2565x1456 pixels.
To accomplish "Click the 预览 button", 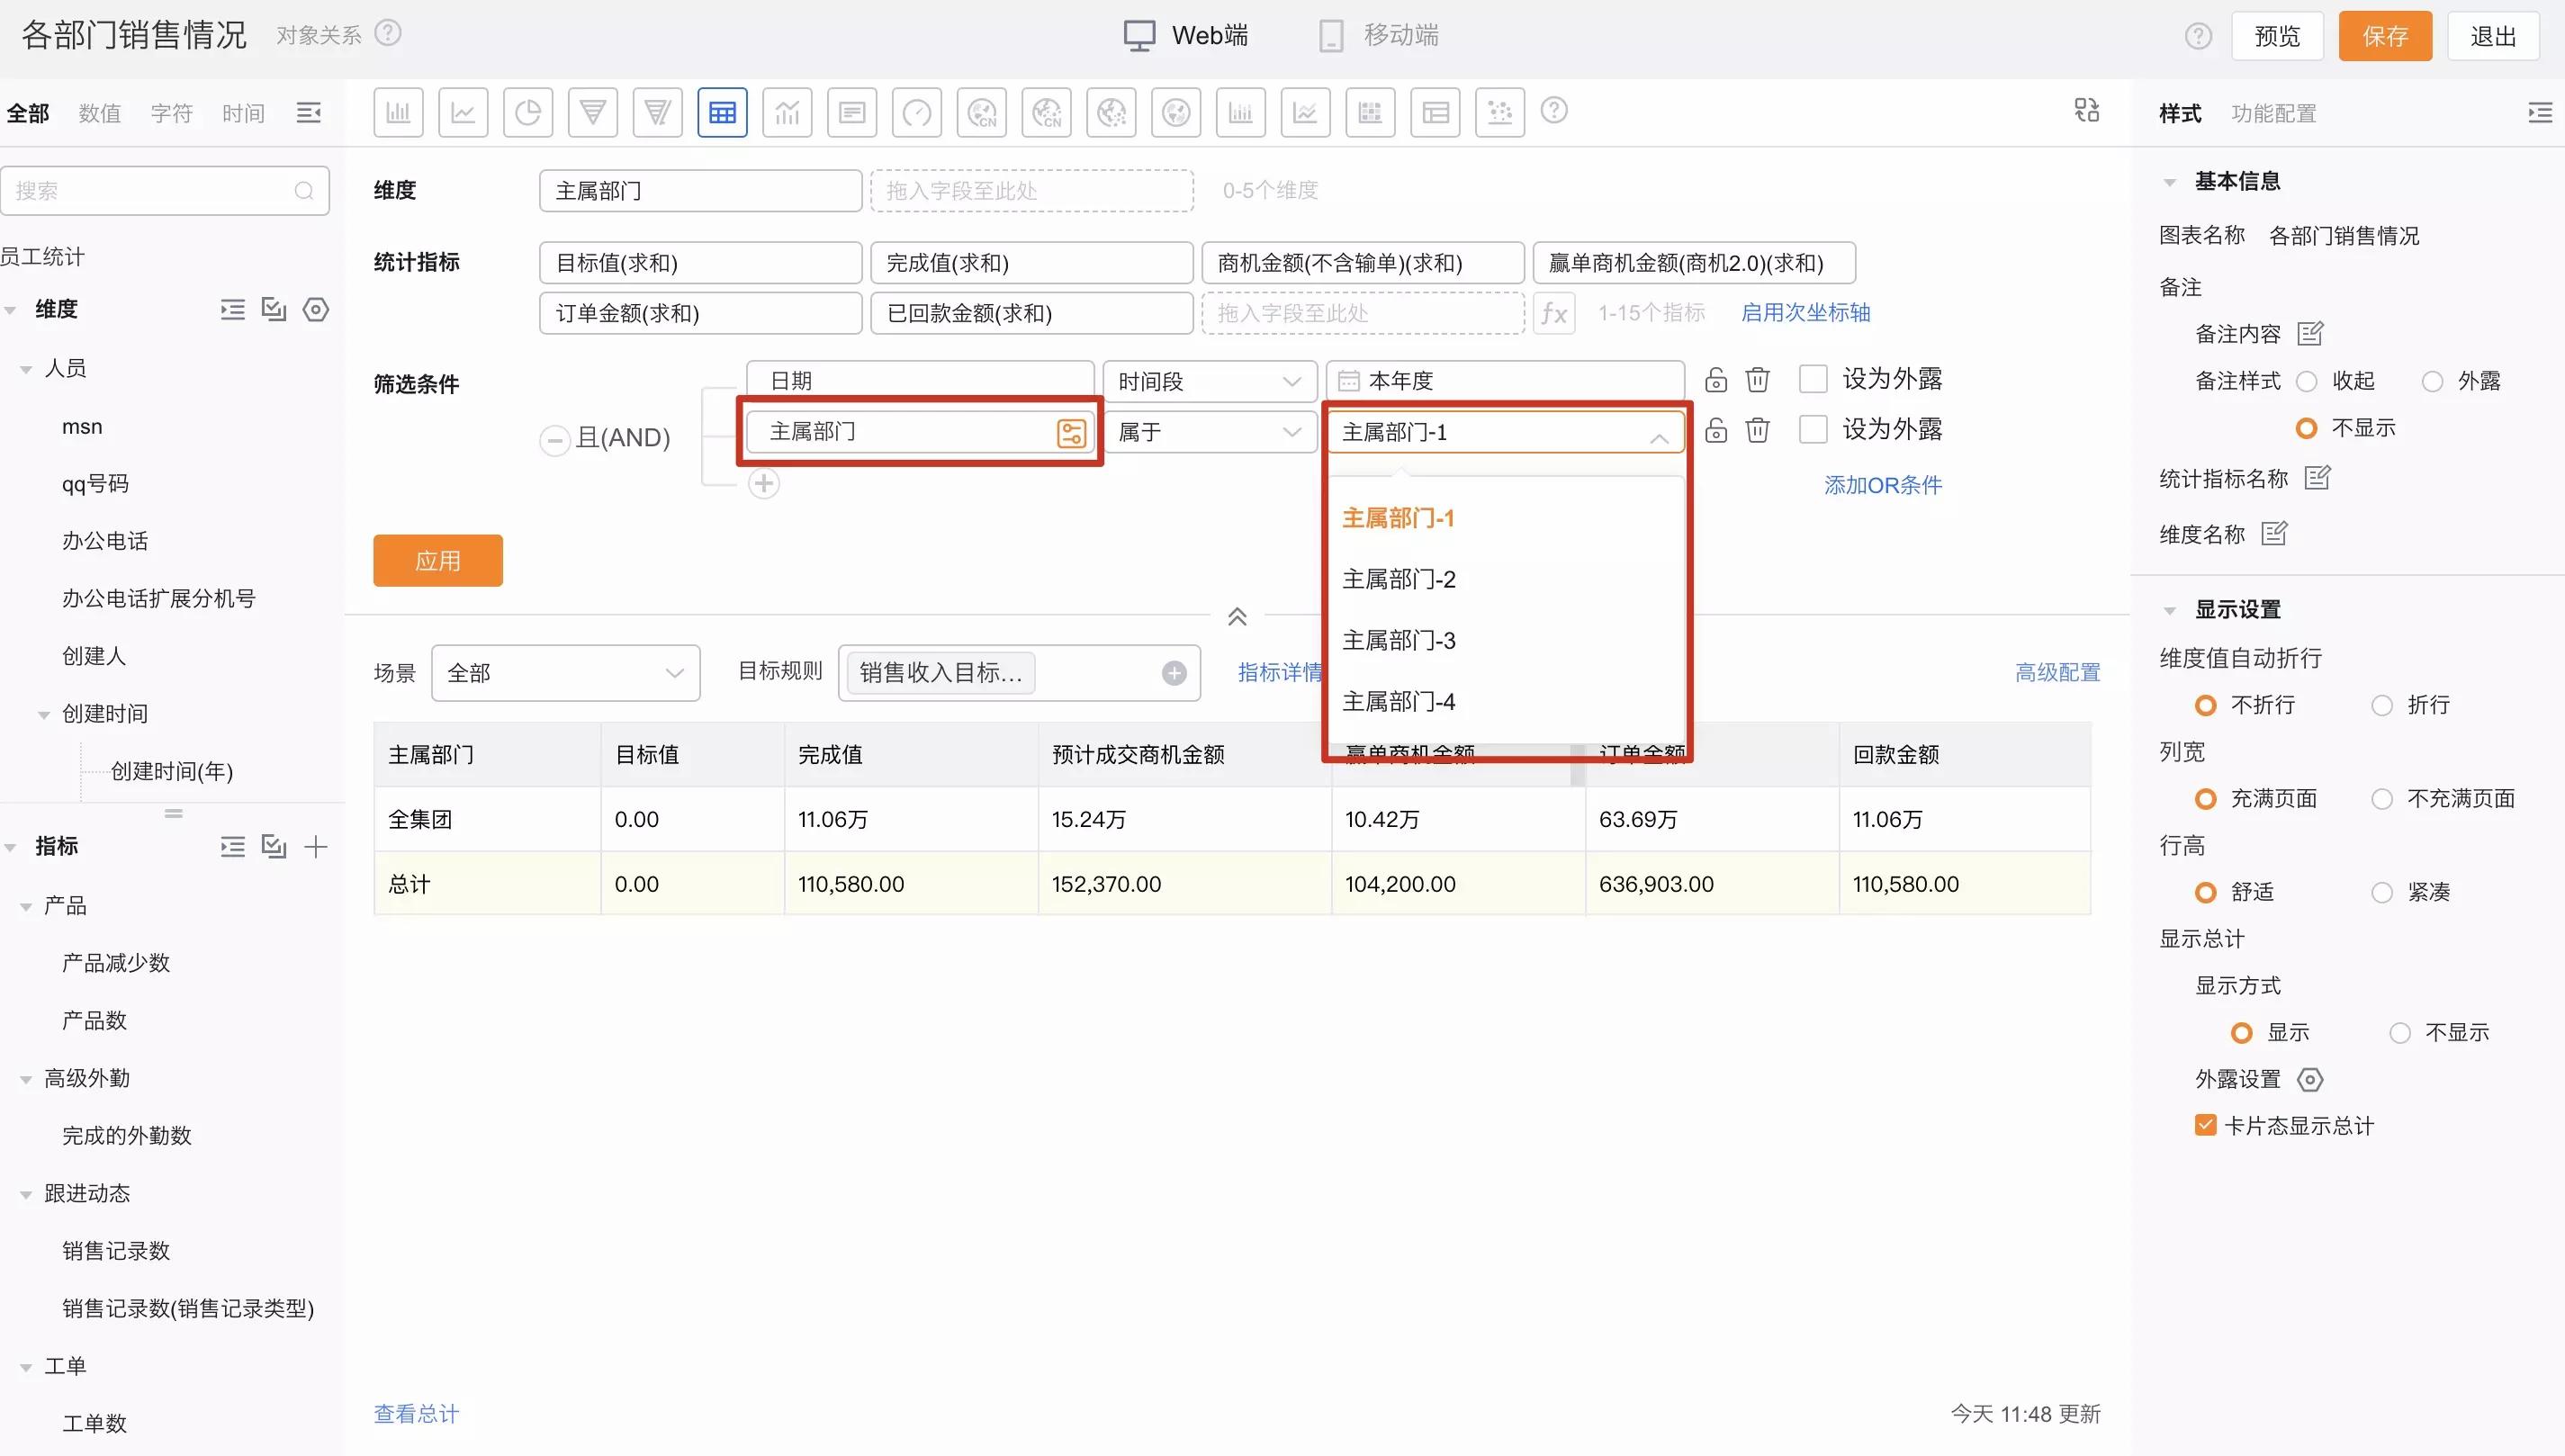I will [2277, 36].
